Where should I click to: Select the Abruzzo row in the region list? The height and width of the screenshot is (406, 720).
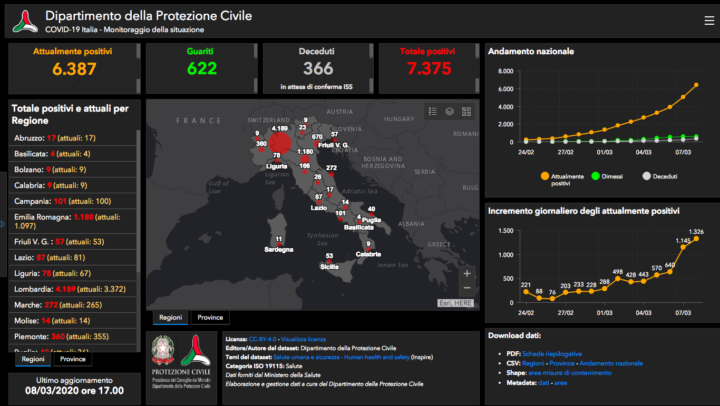[73, 138]
